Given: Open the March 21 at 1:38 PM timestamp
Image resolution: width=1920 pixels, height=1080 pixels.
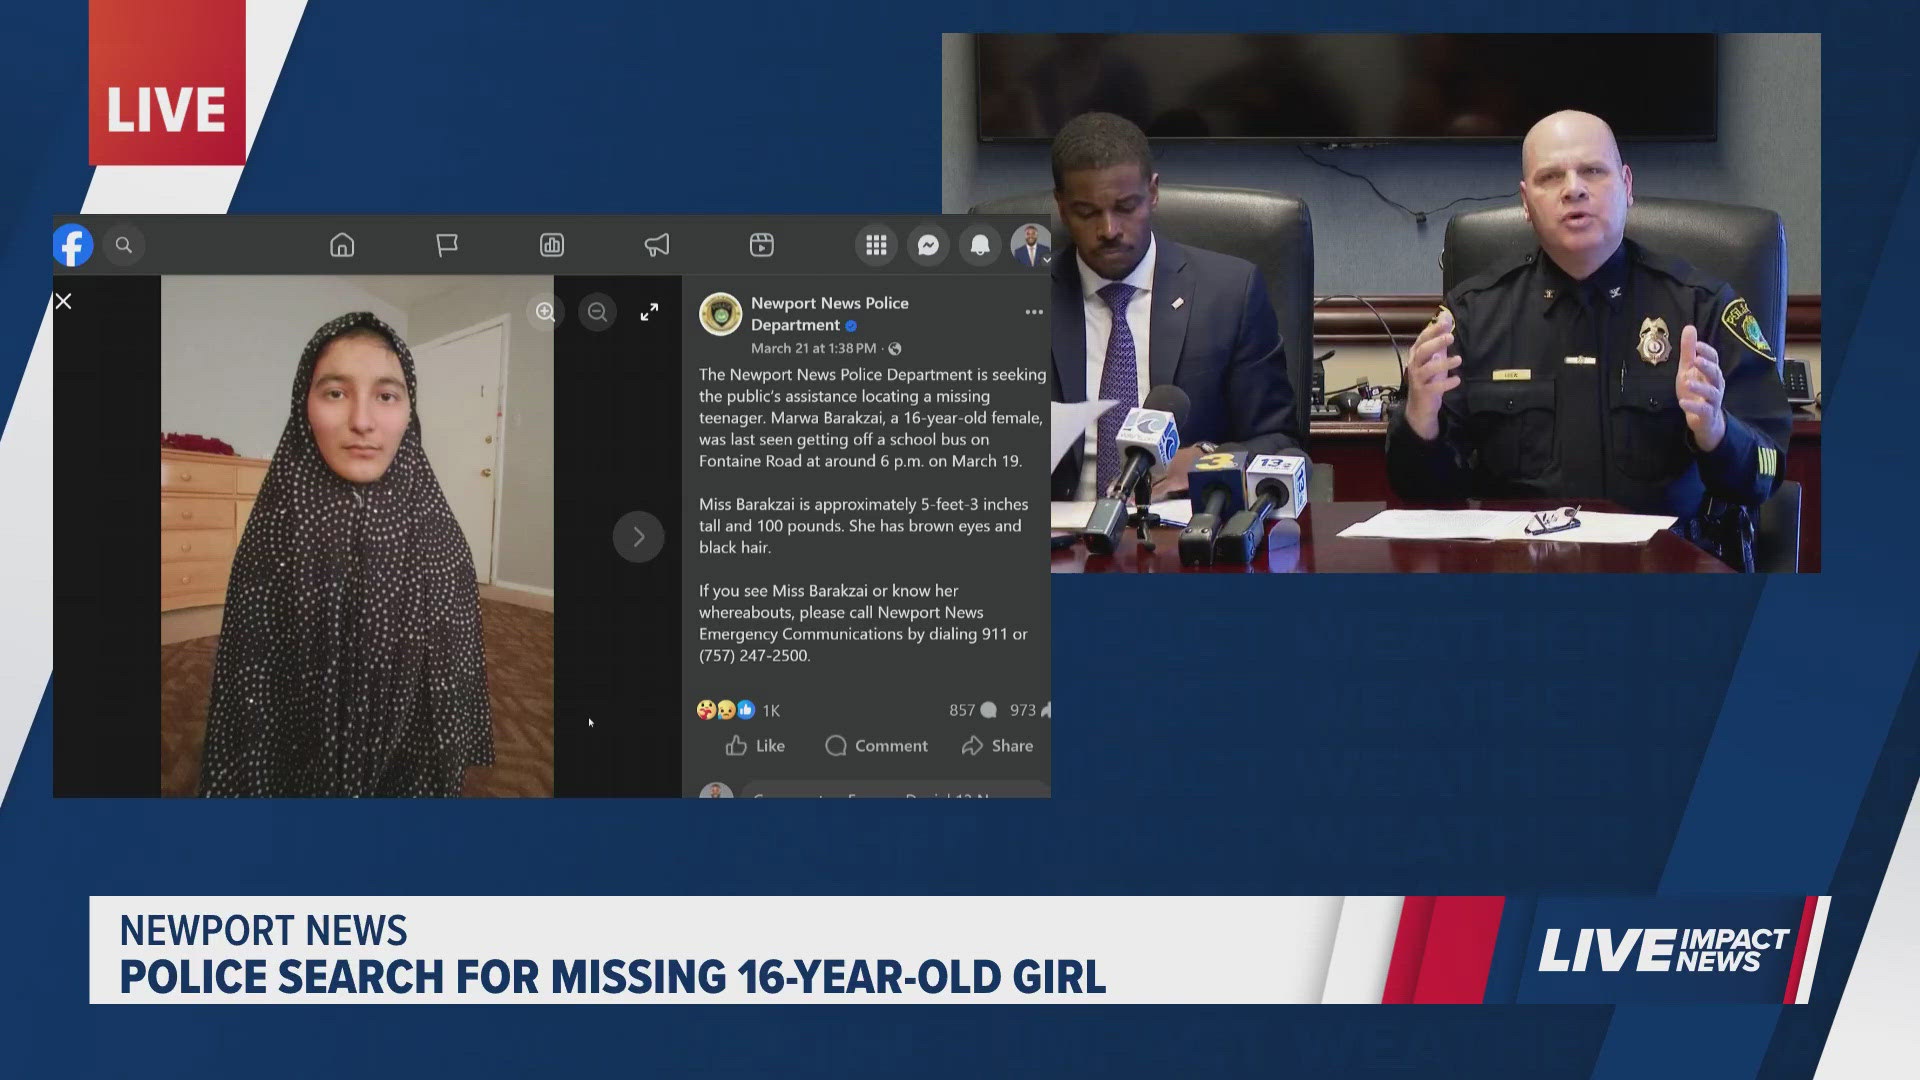Looking at the screenshot, I should pos(813,348).
